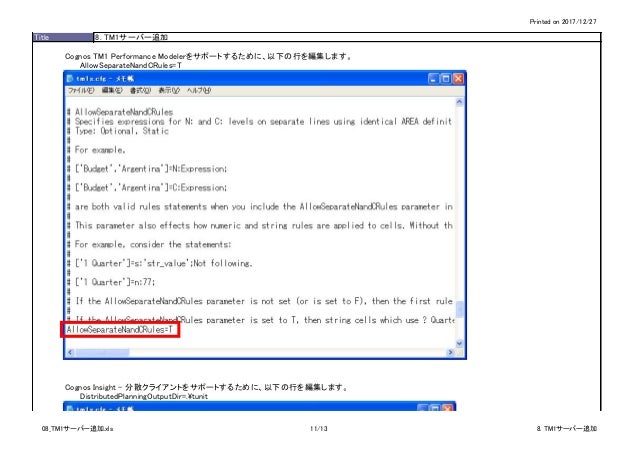Open the 書式(O) menu in Notepad
Image resolution: width=638 pixels, height=451 pixels.
140,90
